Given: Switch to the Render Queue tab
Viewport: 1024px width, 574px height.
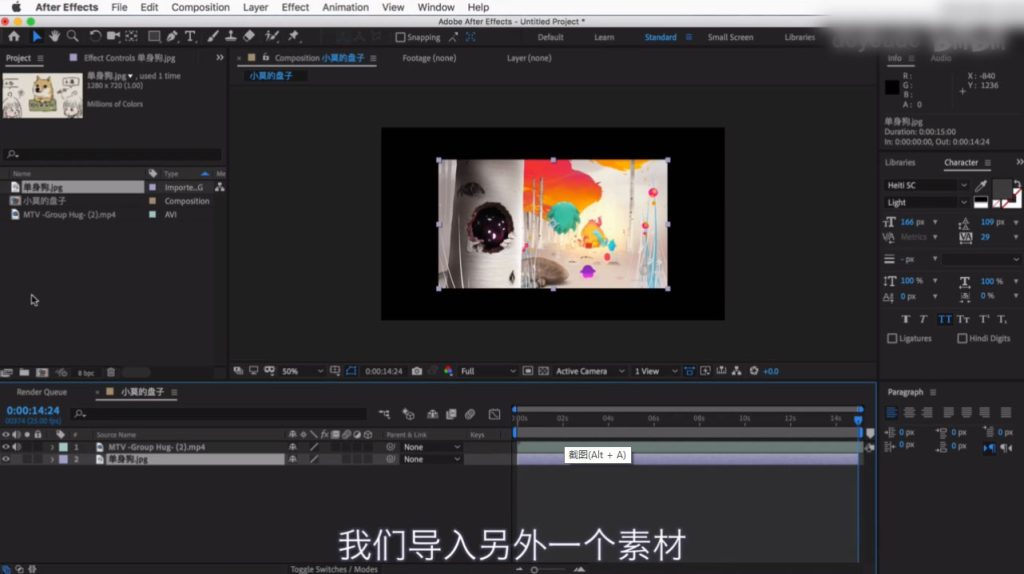Looking at the screenshot, I should tap(42, 392).
